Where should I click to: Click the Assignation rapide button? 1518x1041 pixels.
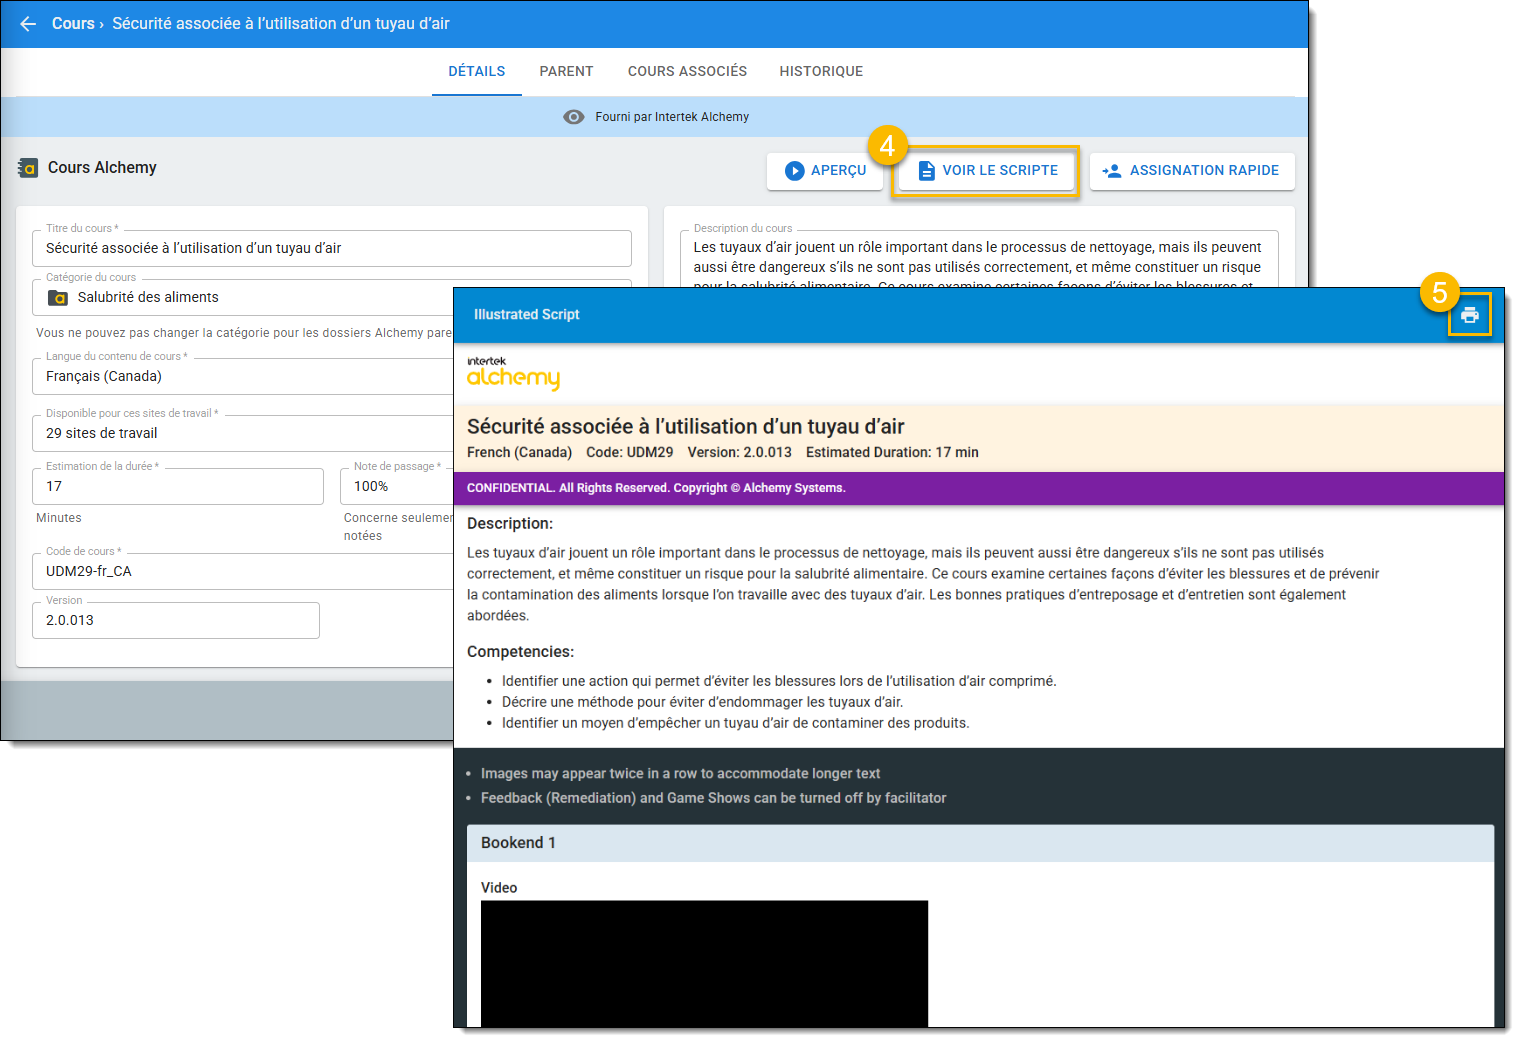pos(1191,171)
